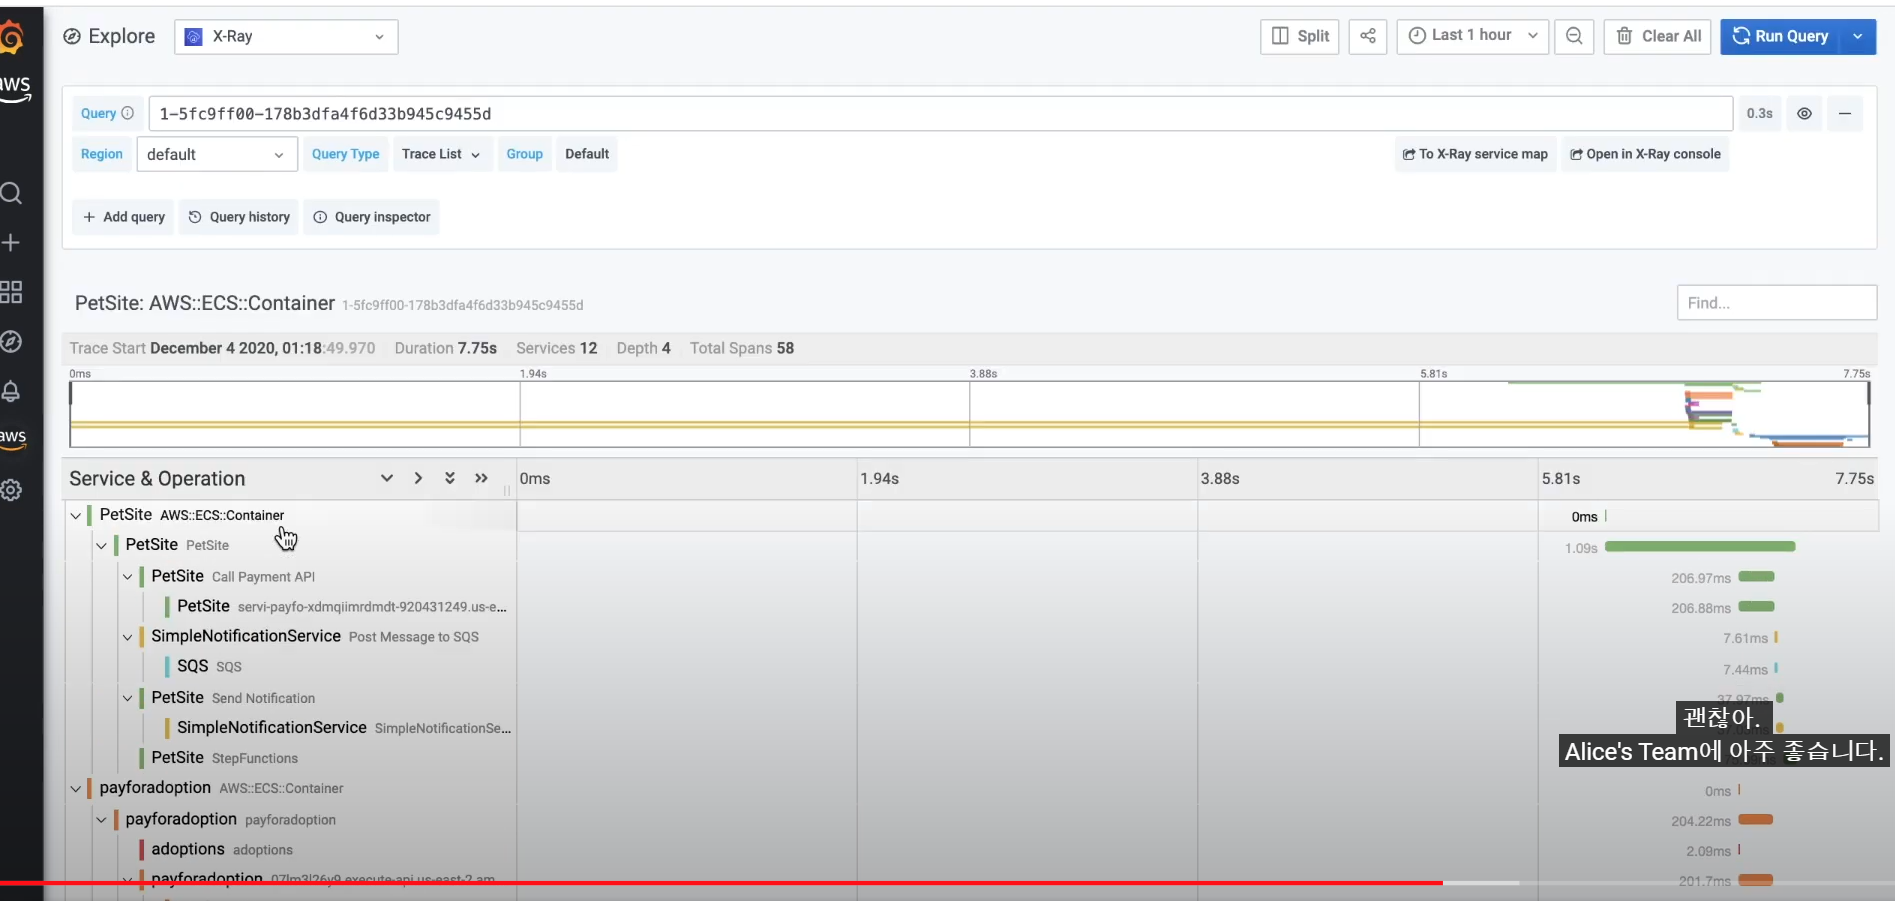Collapse SimpleNotificationService Post Message to SQS
Screen dimensions: 1895x901
click(128, 636)
